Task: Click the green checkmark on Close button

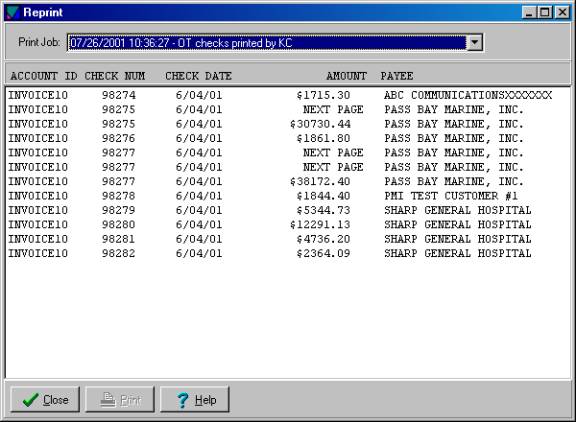Action: (x=30, y=400)
